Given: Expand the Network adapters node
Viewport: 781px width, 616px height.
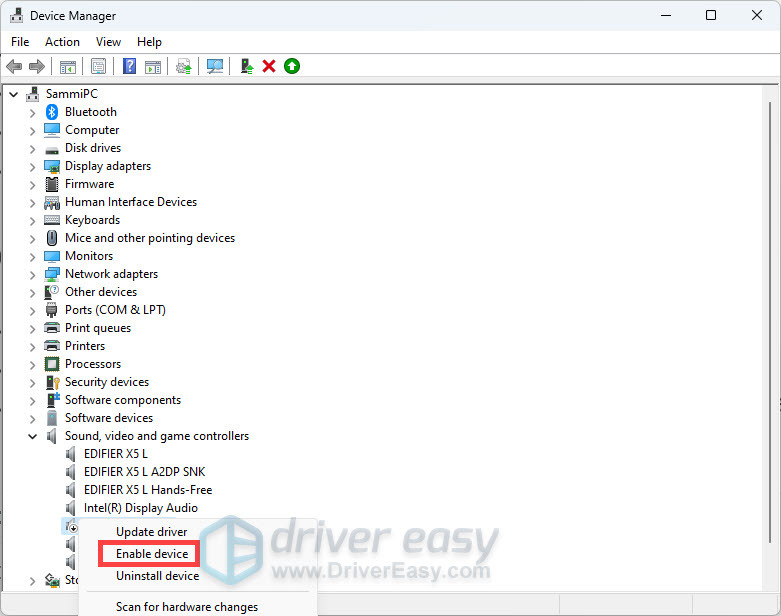Looking at the screenshot, I should pyautogui.click(x=32, y=274).
